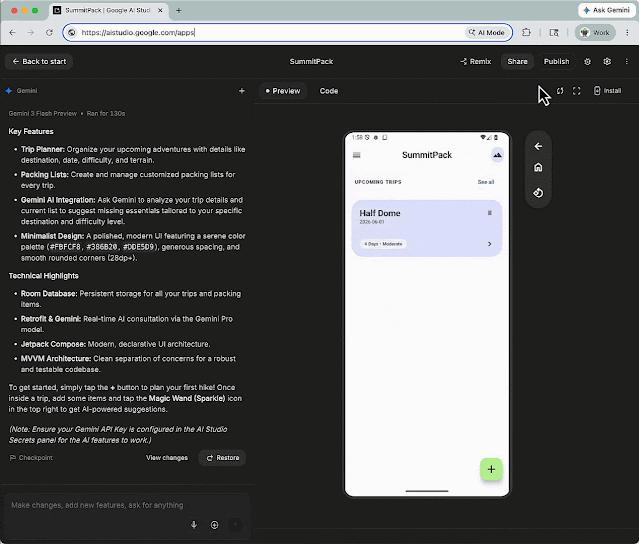Screen dimensions: 639x544
Task: Open the Work profile menu
Action: click(x=595, y=33)
